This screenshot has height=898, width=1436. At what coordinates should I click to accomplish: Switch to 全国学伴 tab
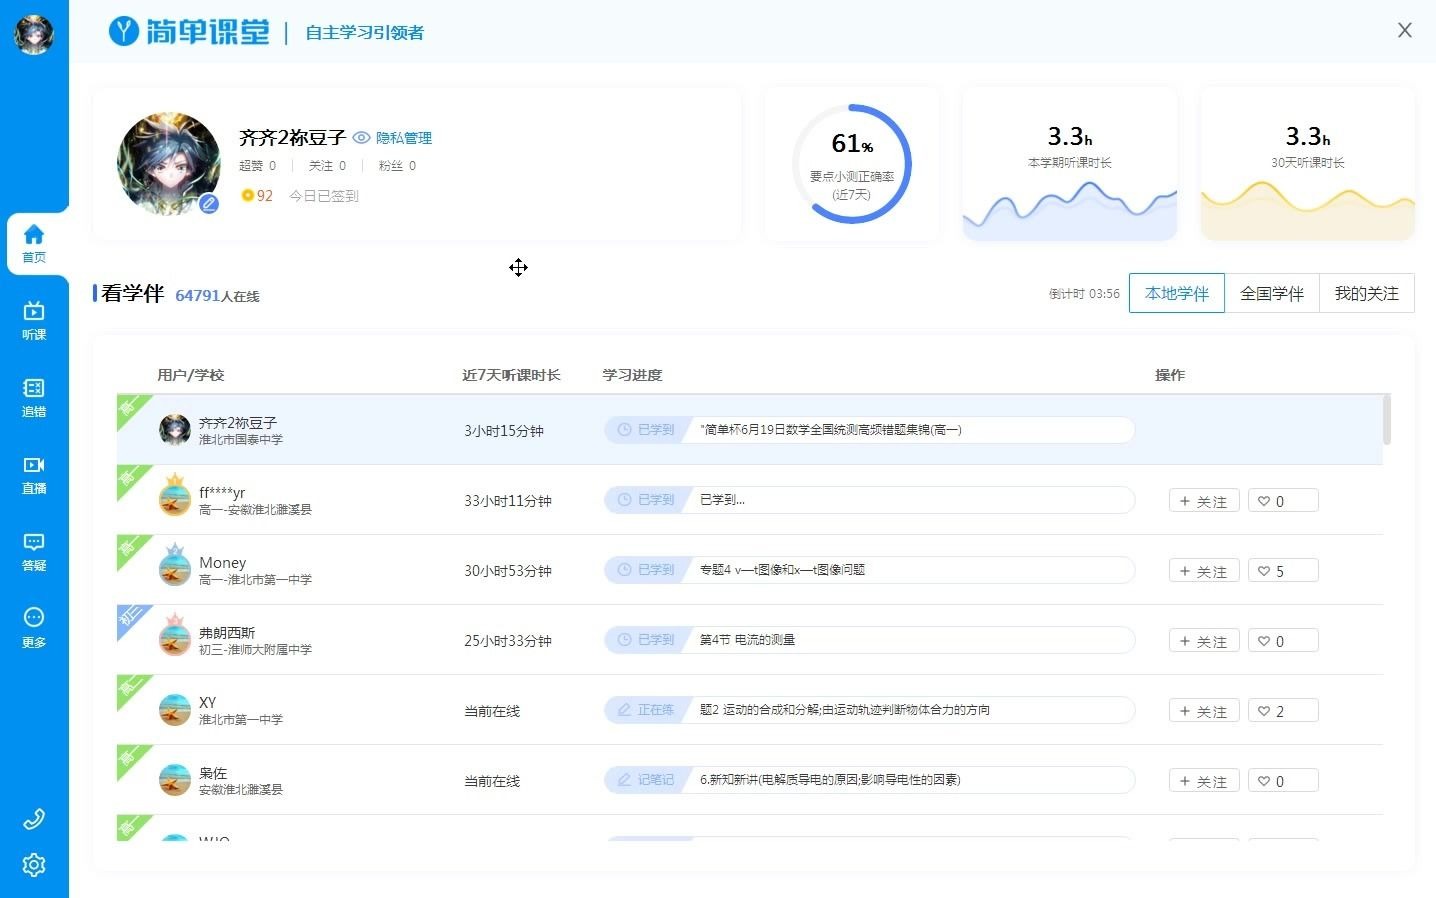click(x=1272, y=293)
